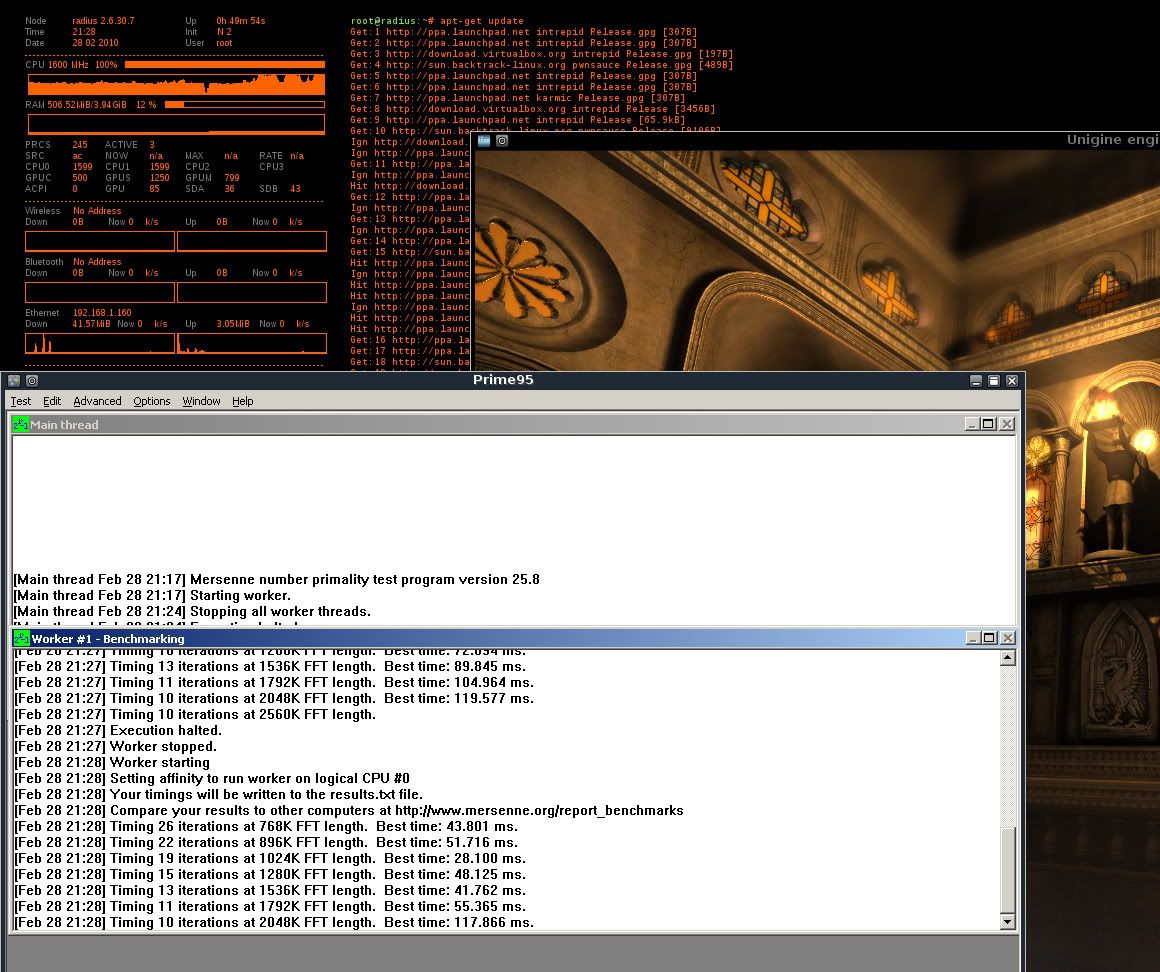This screenshot has width=1160, height=972.
Task: Click the Worker #1 scrollbar thumb
Action: [1008, 871]
